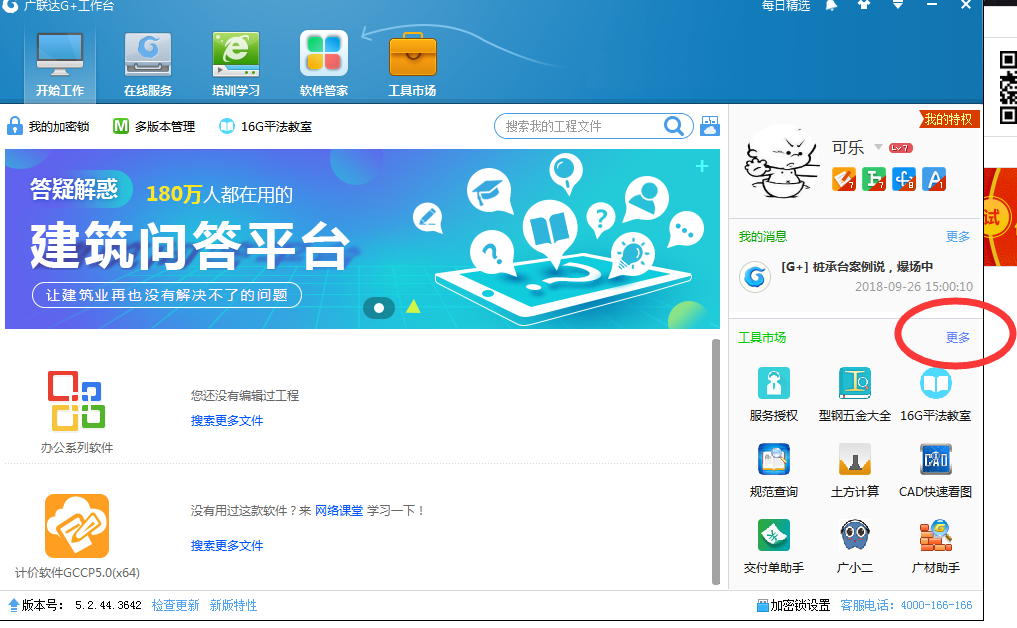Click the user avatar image
The height and width of the screenshot is (628, 1017).
coord(782,162)
